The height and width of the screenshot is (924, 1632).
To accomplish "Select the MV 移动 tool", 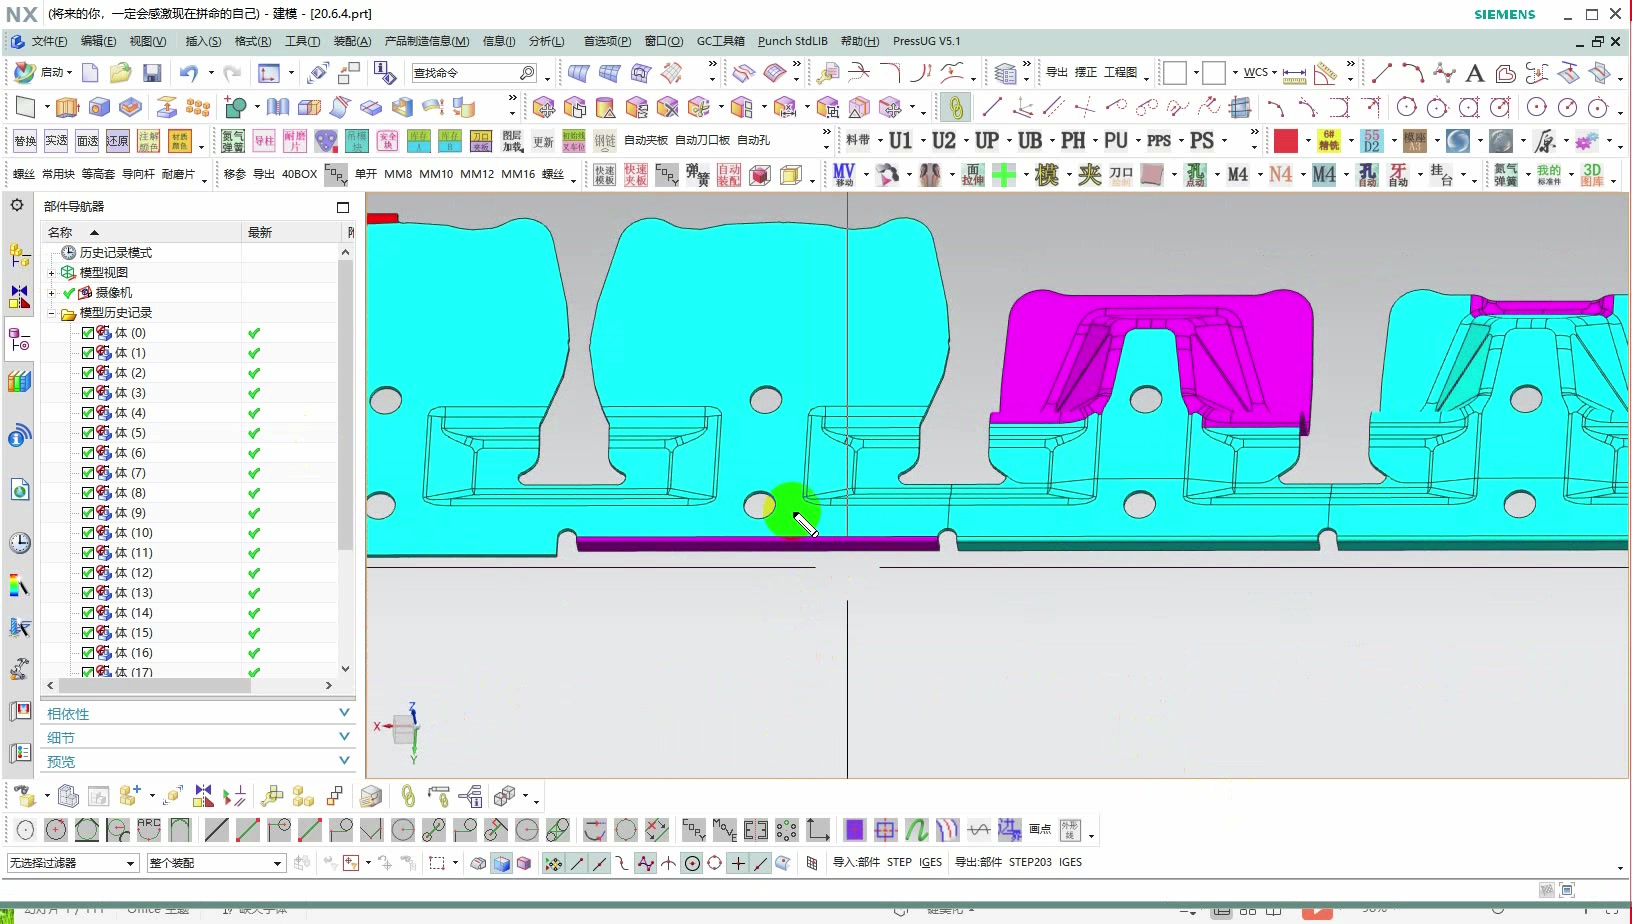I will pyautogui.click(x=844, y=175).
